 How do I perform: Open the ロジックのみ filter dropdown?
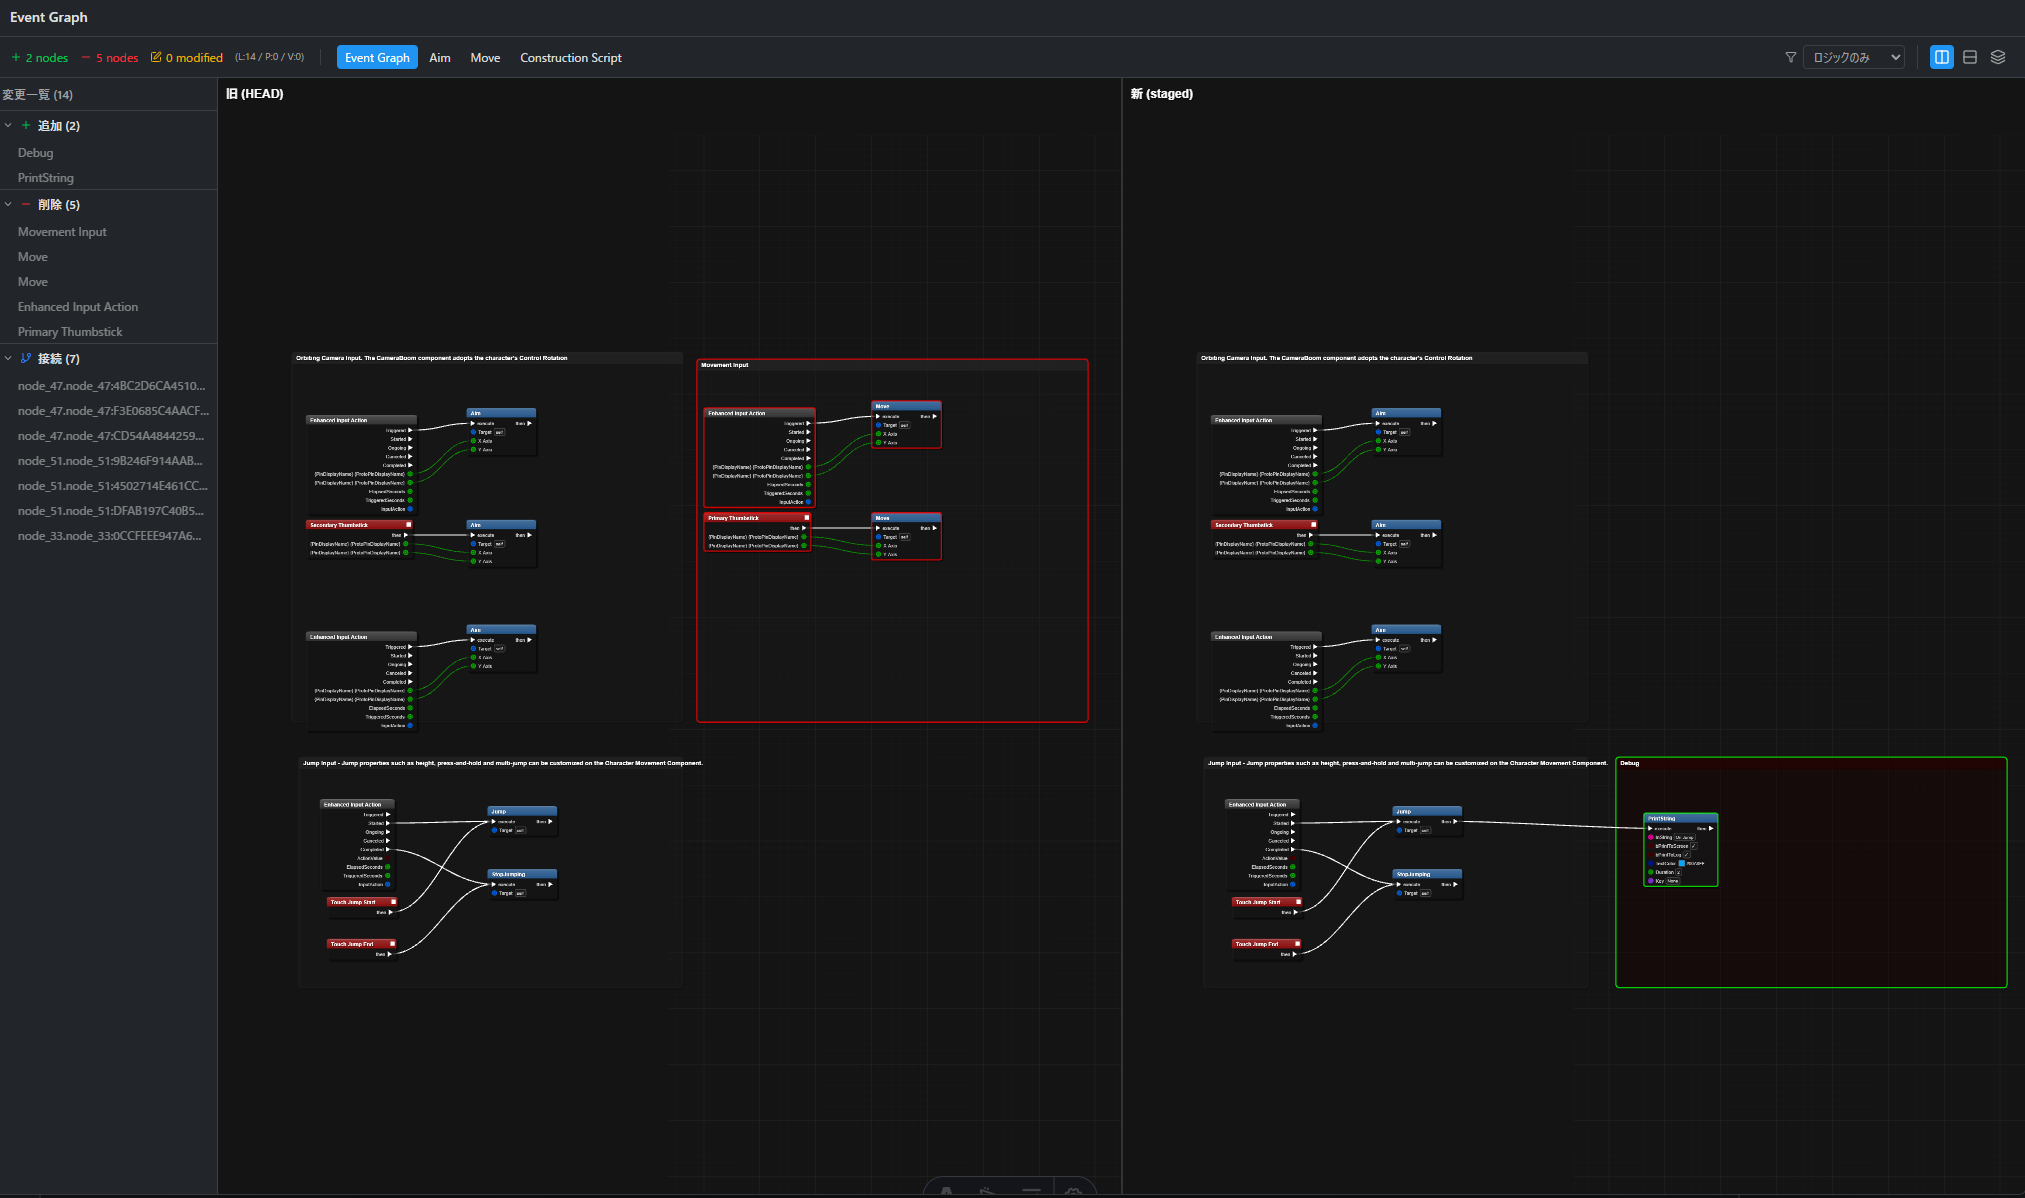(x=1853, y=57)
